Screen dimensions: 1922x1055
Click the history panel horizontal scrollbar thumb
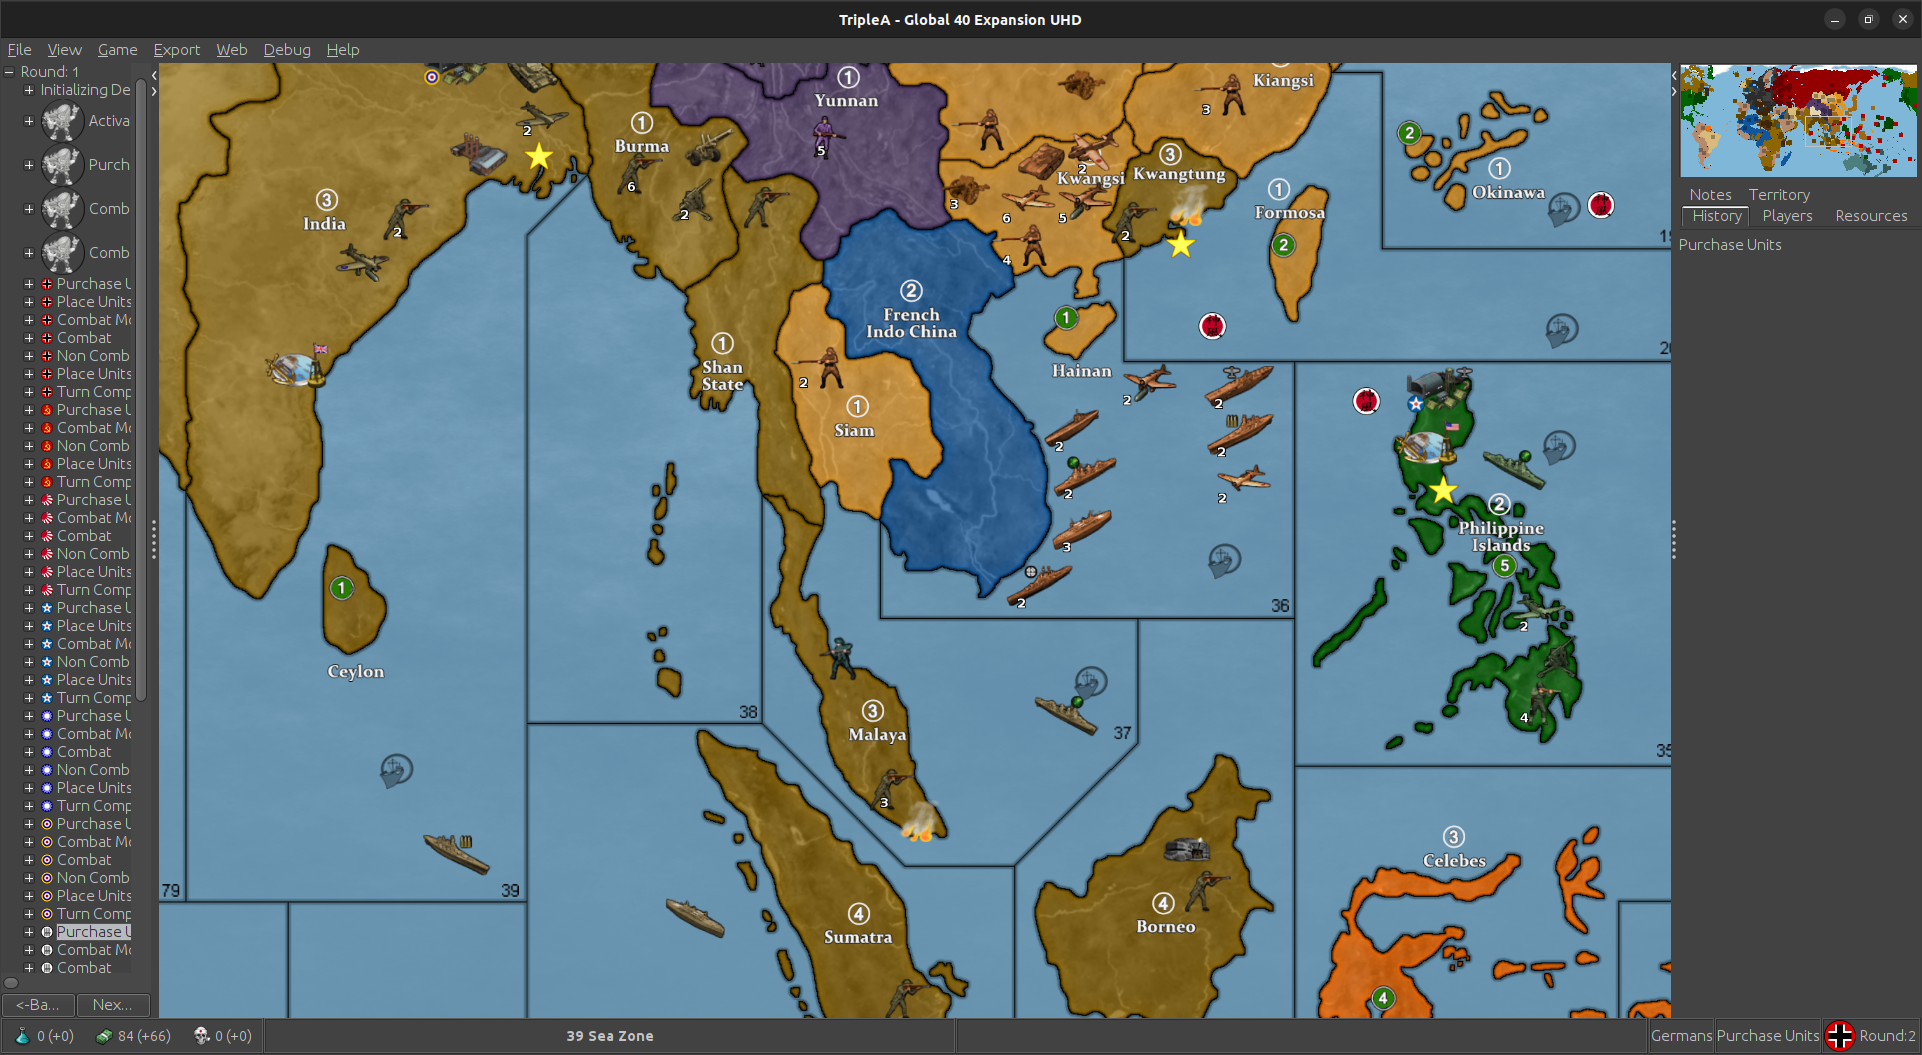pyautogui.click(x=11, y=982)
